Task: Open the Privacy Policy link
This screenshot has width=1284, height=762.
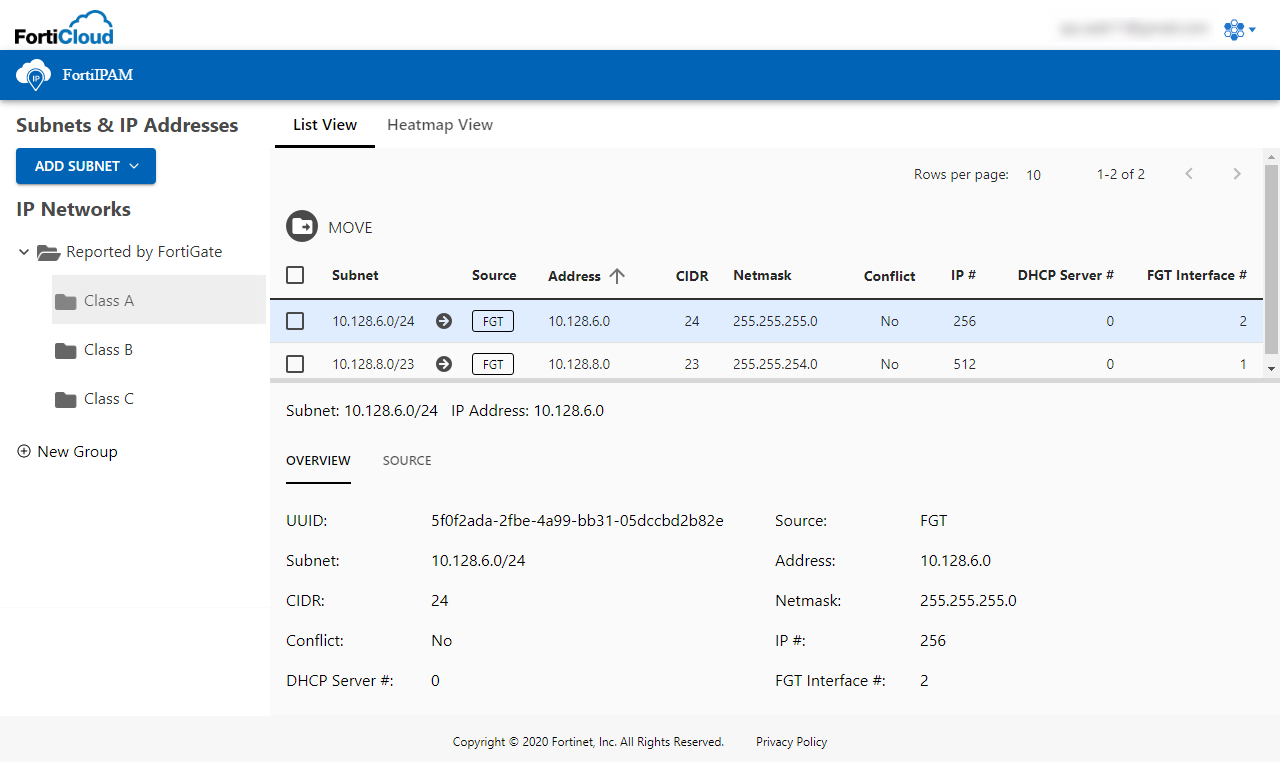Action: click(791, 742)
